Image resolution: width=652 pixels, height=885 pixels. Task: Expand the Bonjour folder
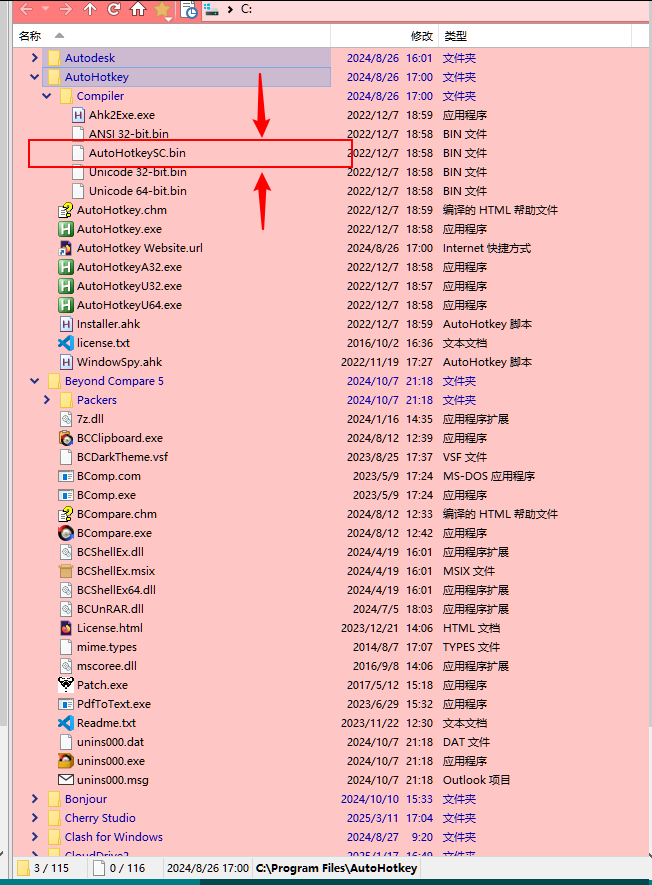(34, 799)
